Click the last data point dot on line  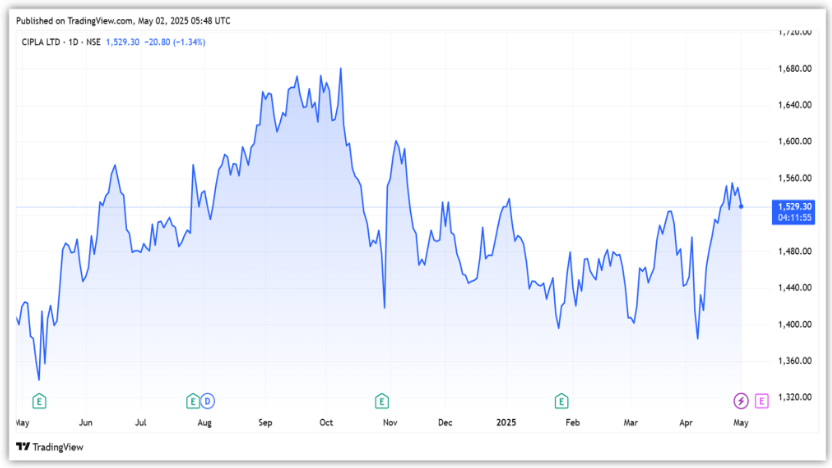[x=741, y=207]
